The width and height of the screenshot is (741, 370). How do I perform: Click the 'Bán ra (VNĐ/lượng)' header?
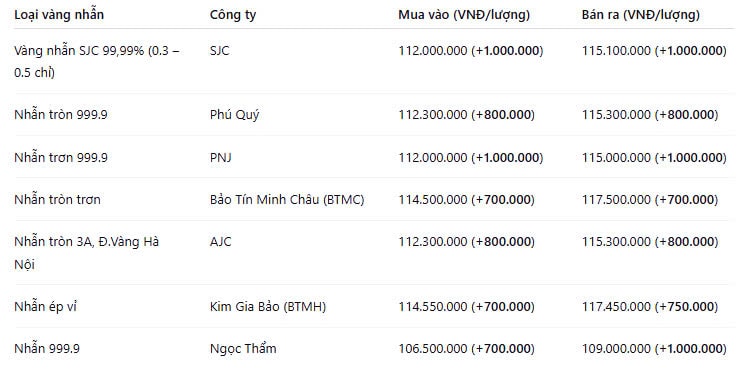(x=641, y=15)
